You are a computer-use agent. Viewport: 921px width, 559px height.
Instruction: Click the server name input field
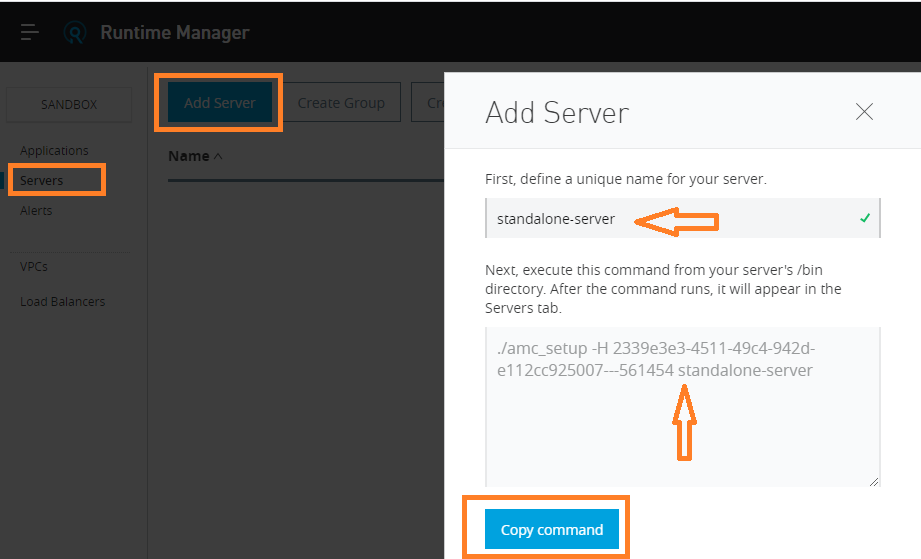point(683,218)
